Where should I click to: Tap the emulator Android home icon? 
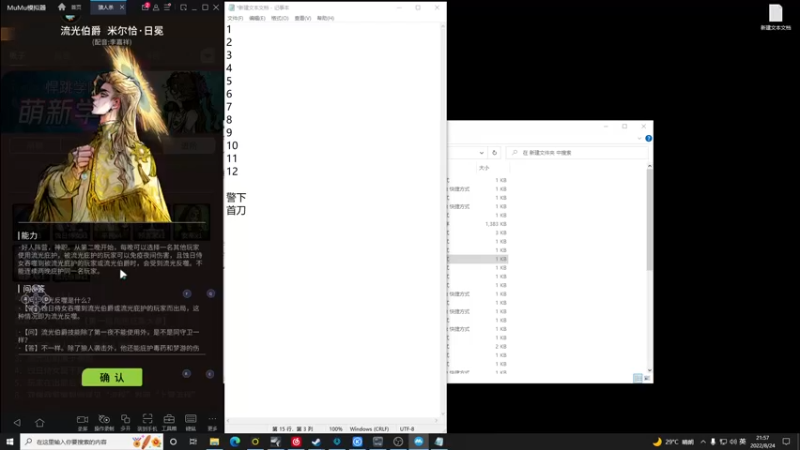click(40, 422)
